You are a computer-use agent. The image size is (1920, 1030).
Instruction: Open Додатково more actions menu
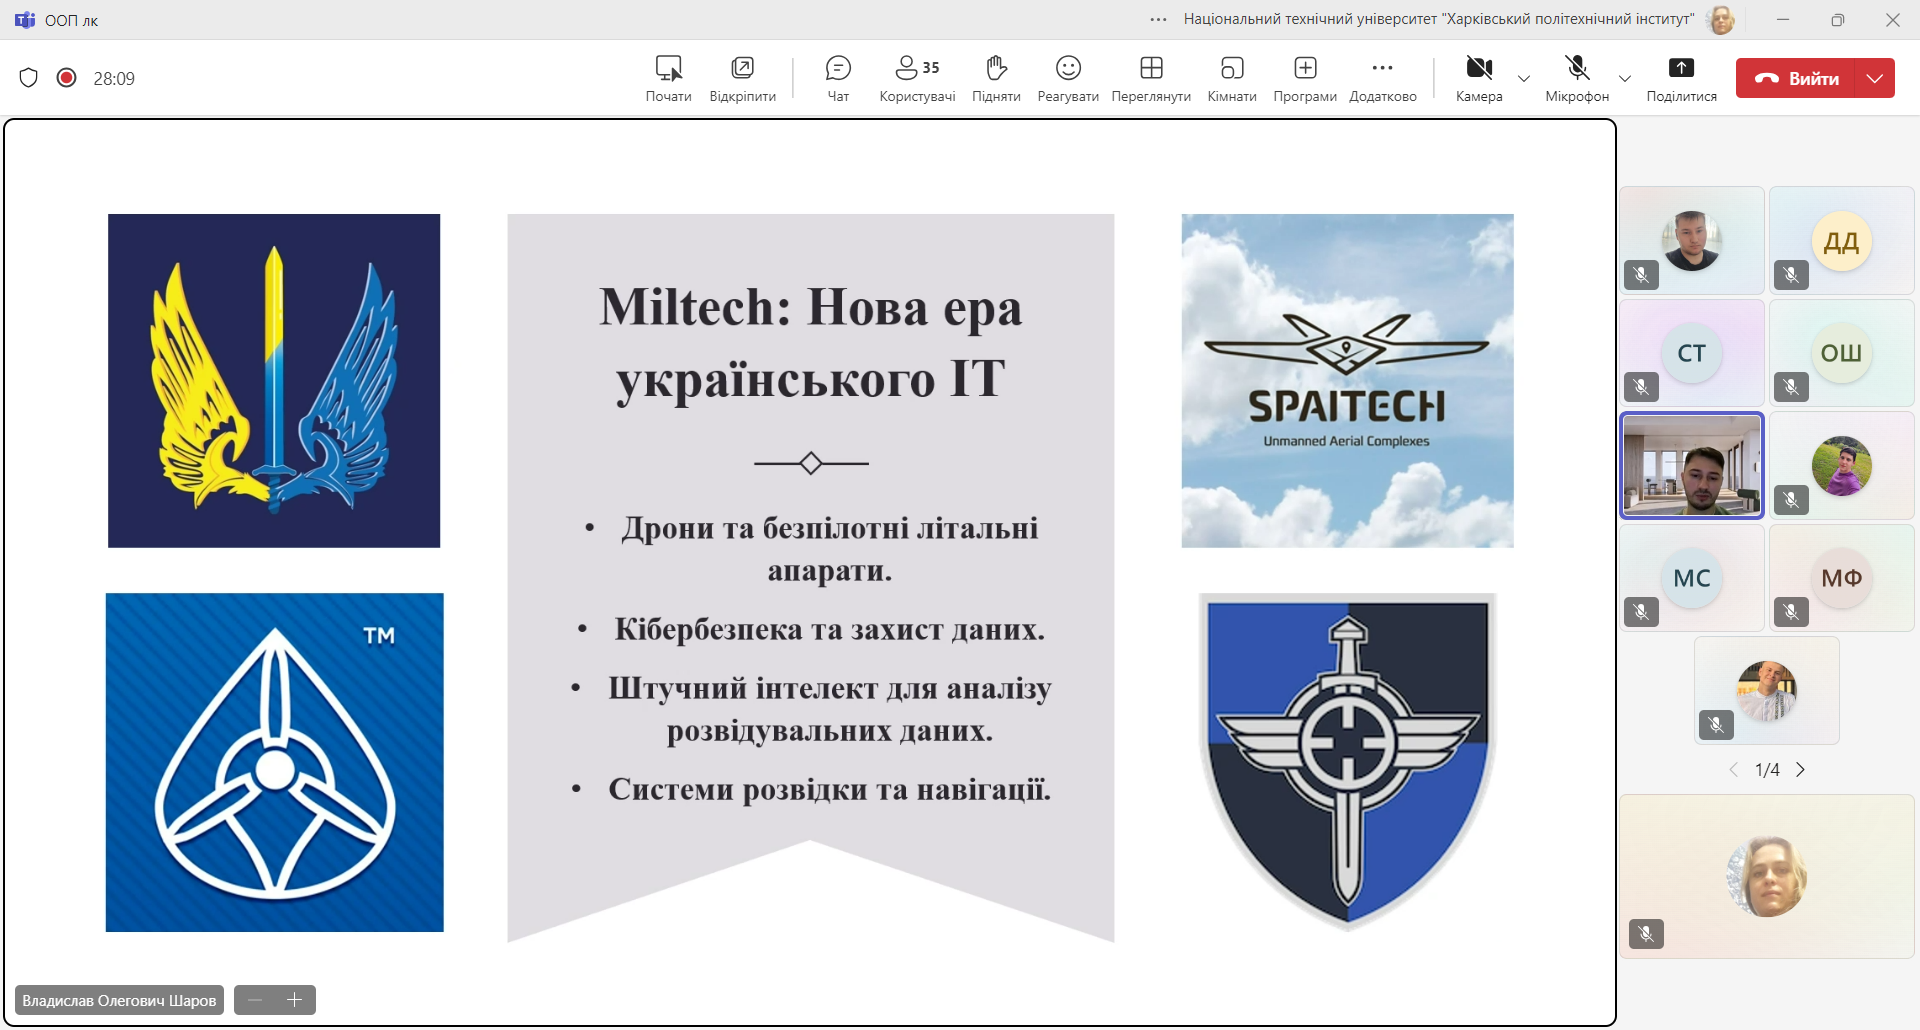(1382, 78)
